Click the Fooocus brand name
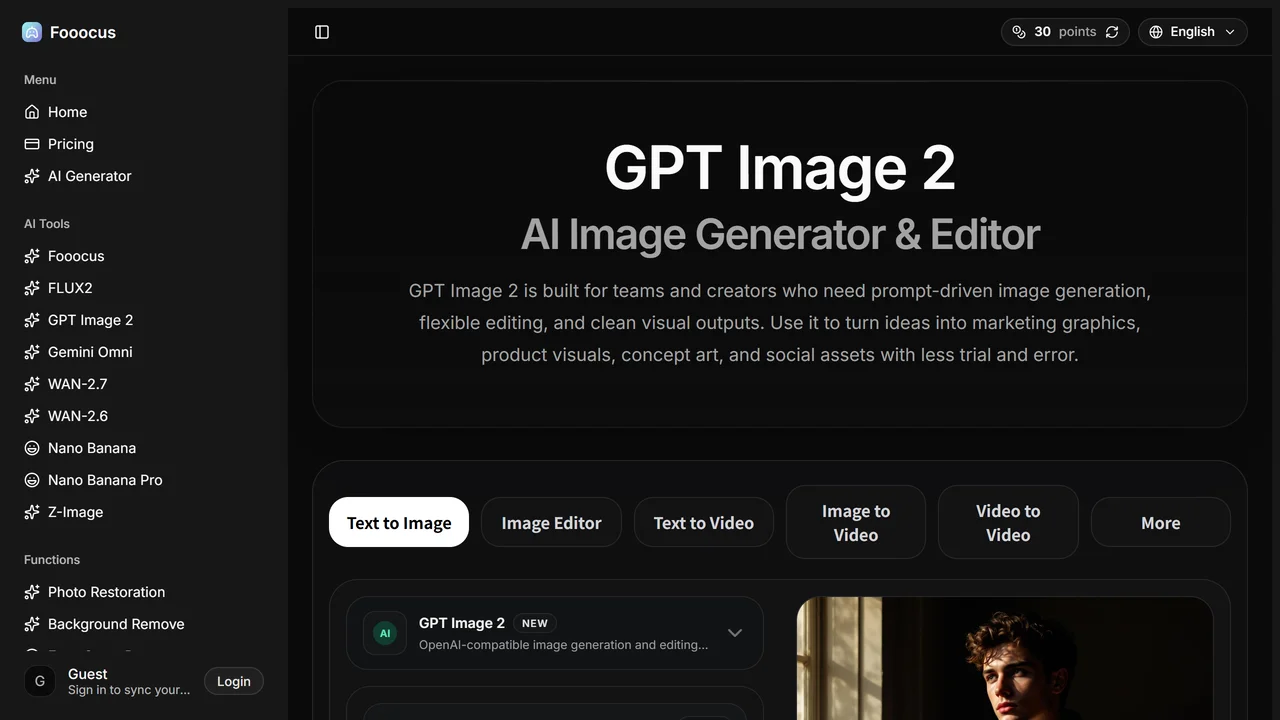Screen dimensions: 1280x720 tap(83, 32)
